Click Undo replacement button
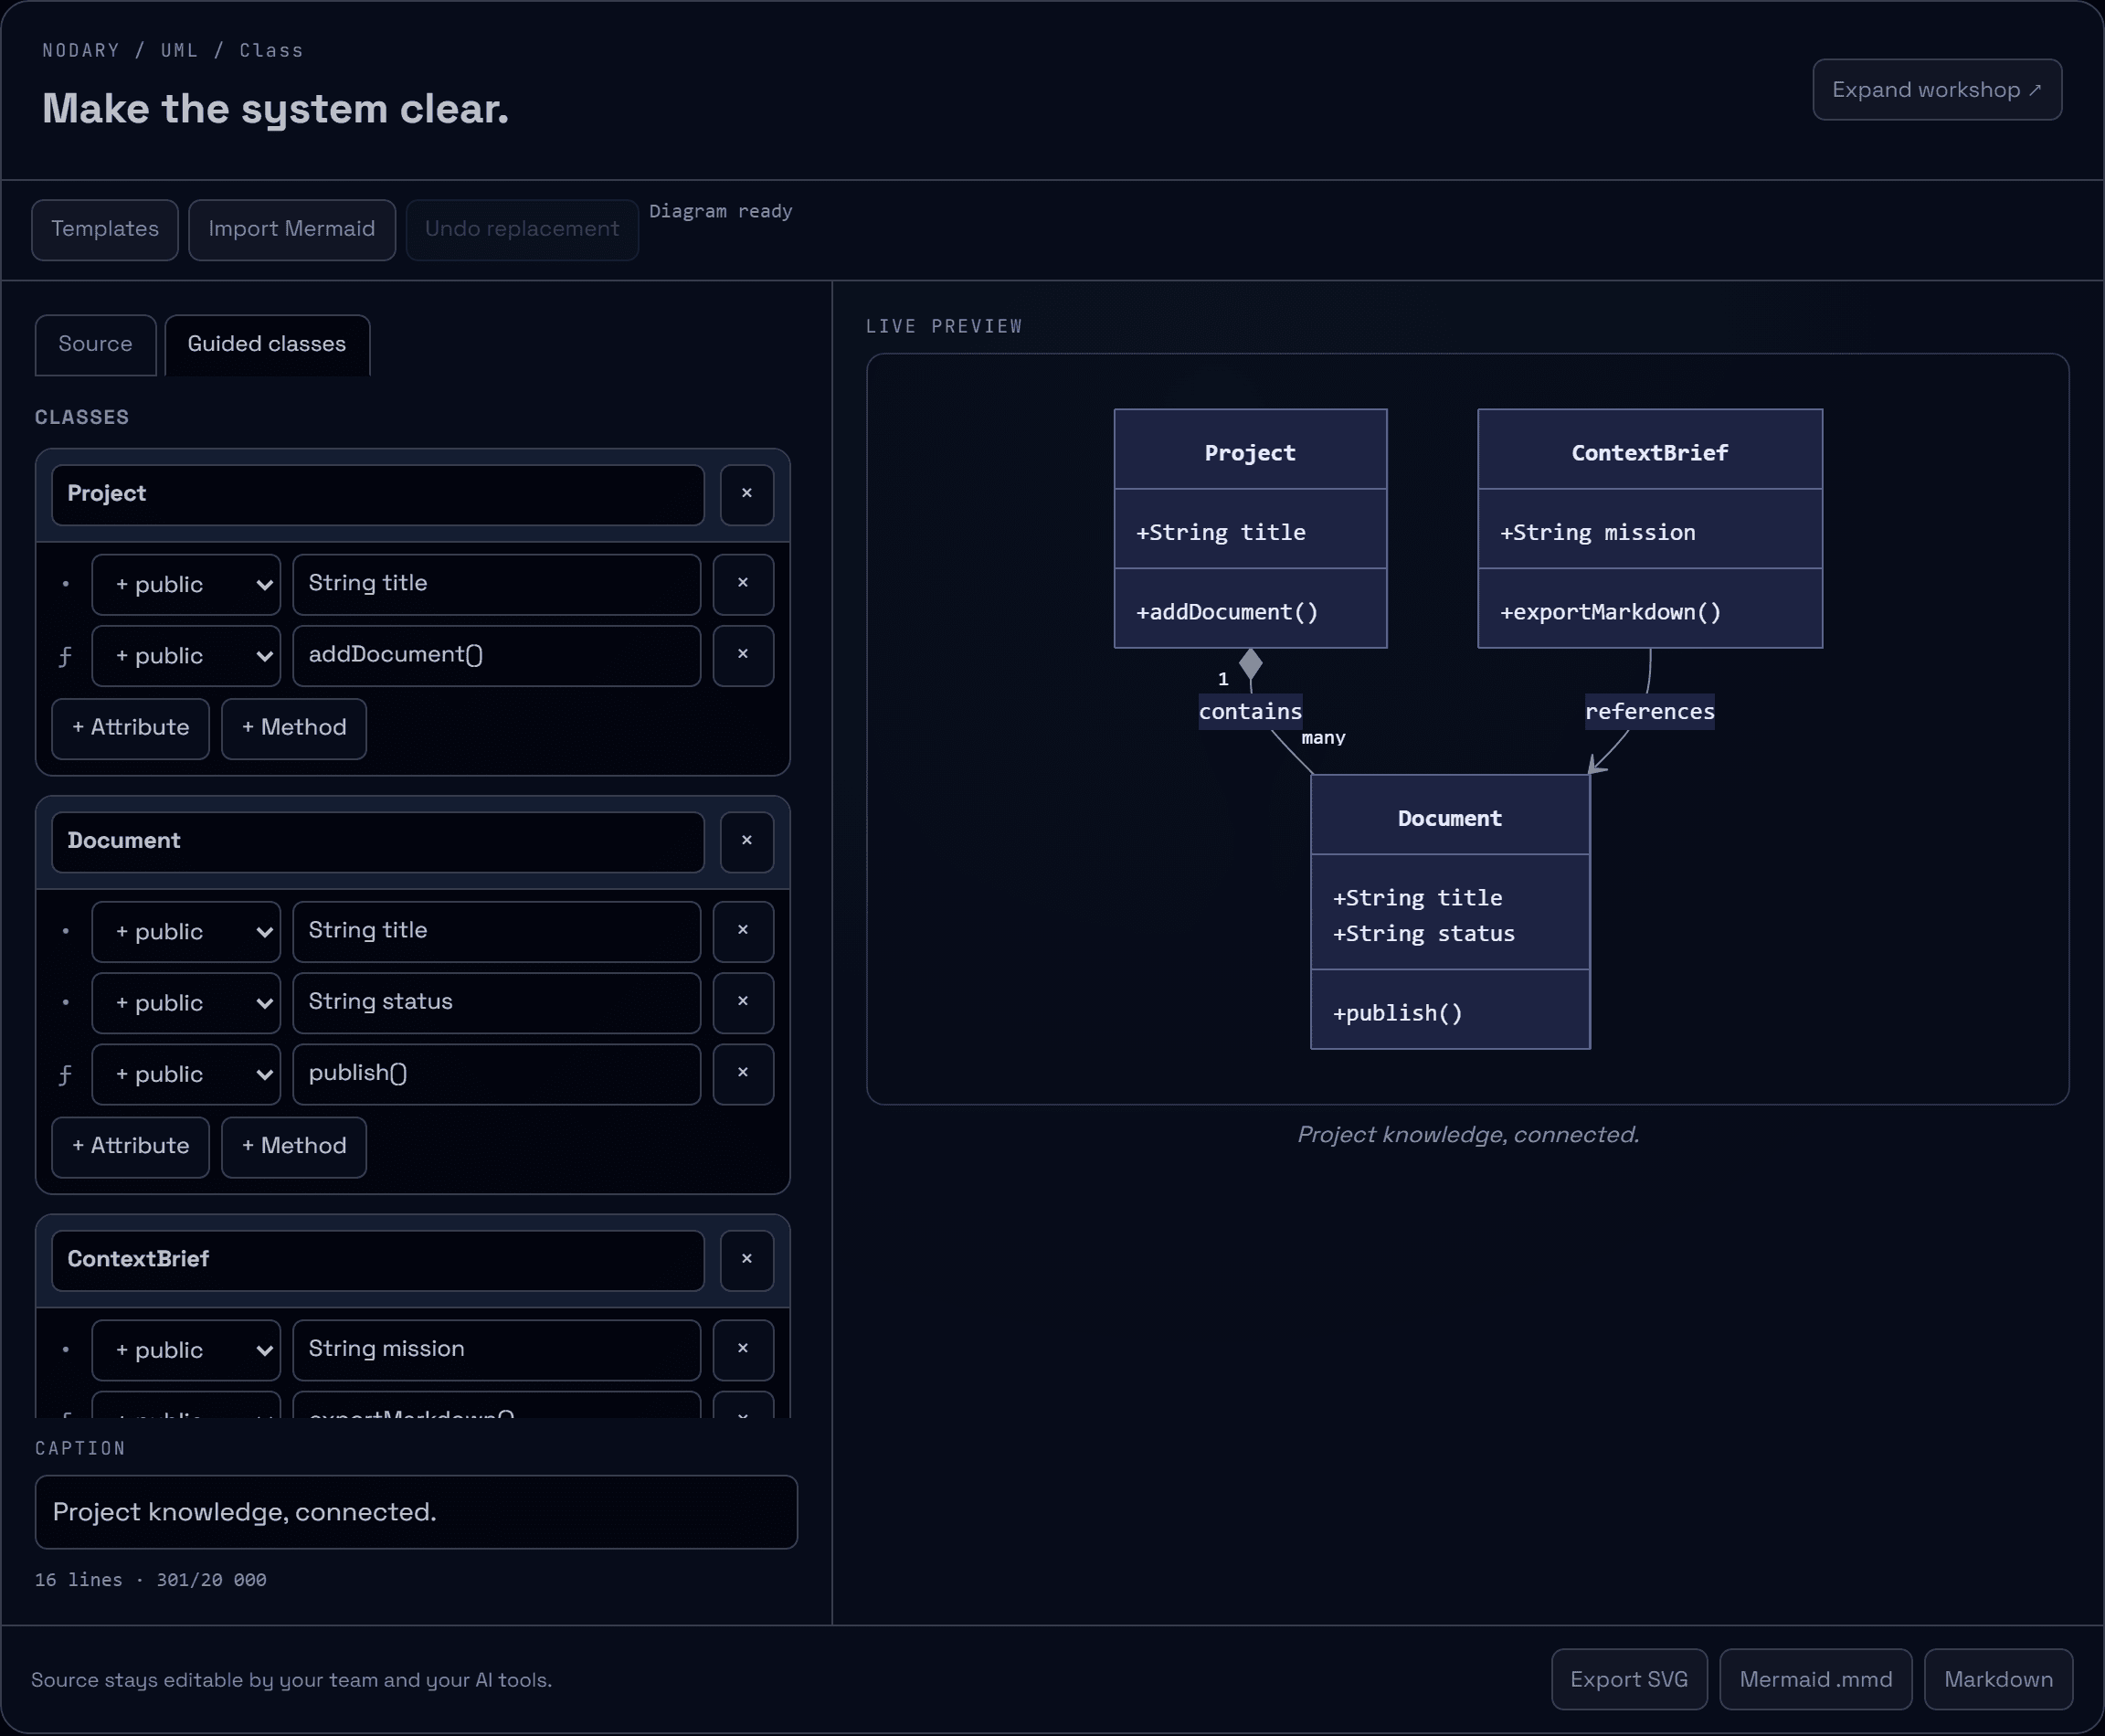This screenshot has width=2105, height=1736. point(522,229)
